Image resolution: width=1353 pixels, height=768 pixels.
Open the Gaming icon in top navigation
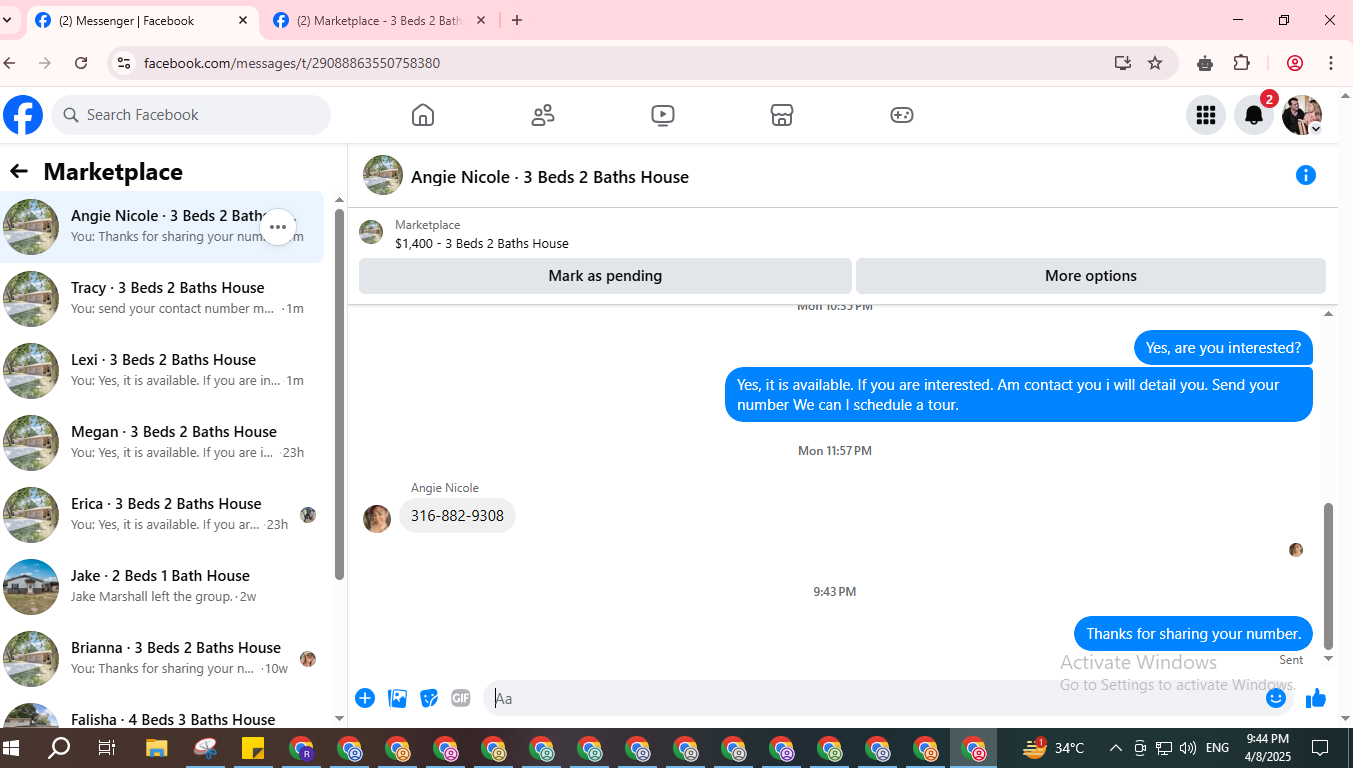pyautogui.click(x=902, y=115)
